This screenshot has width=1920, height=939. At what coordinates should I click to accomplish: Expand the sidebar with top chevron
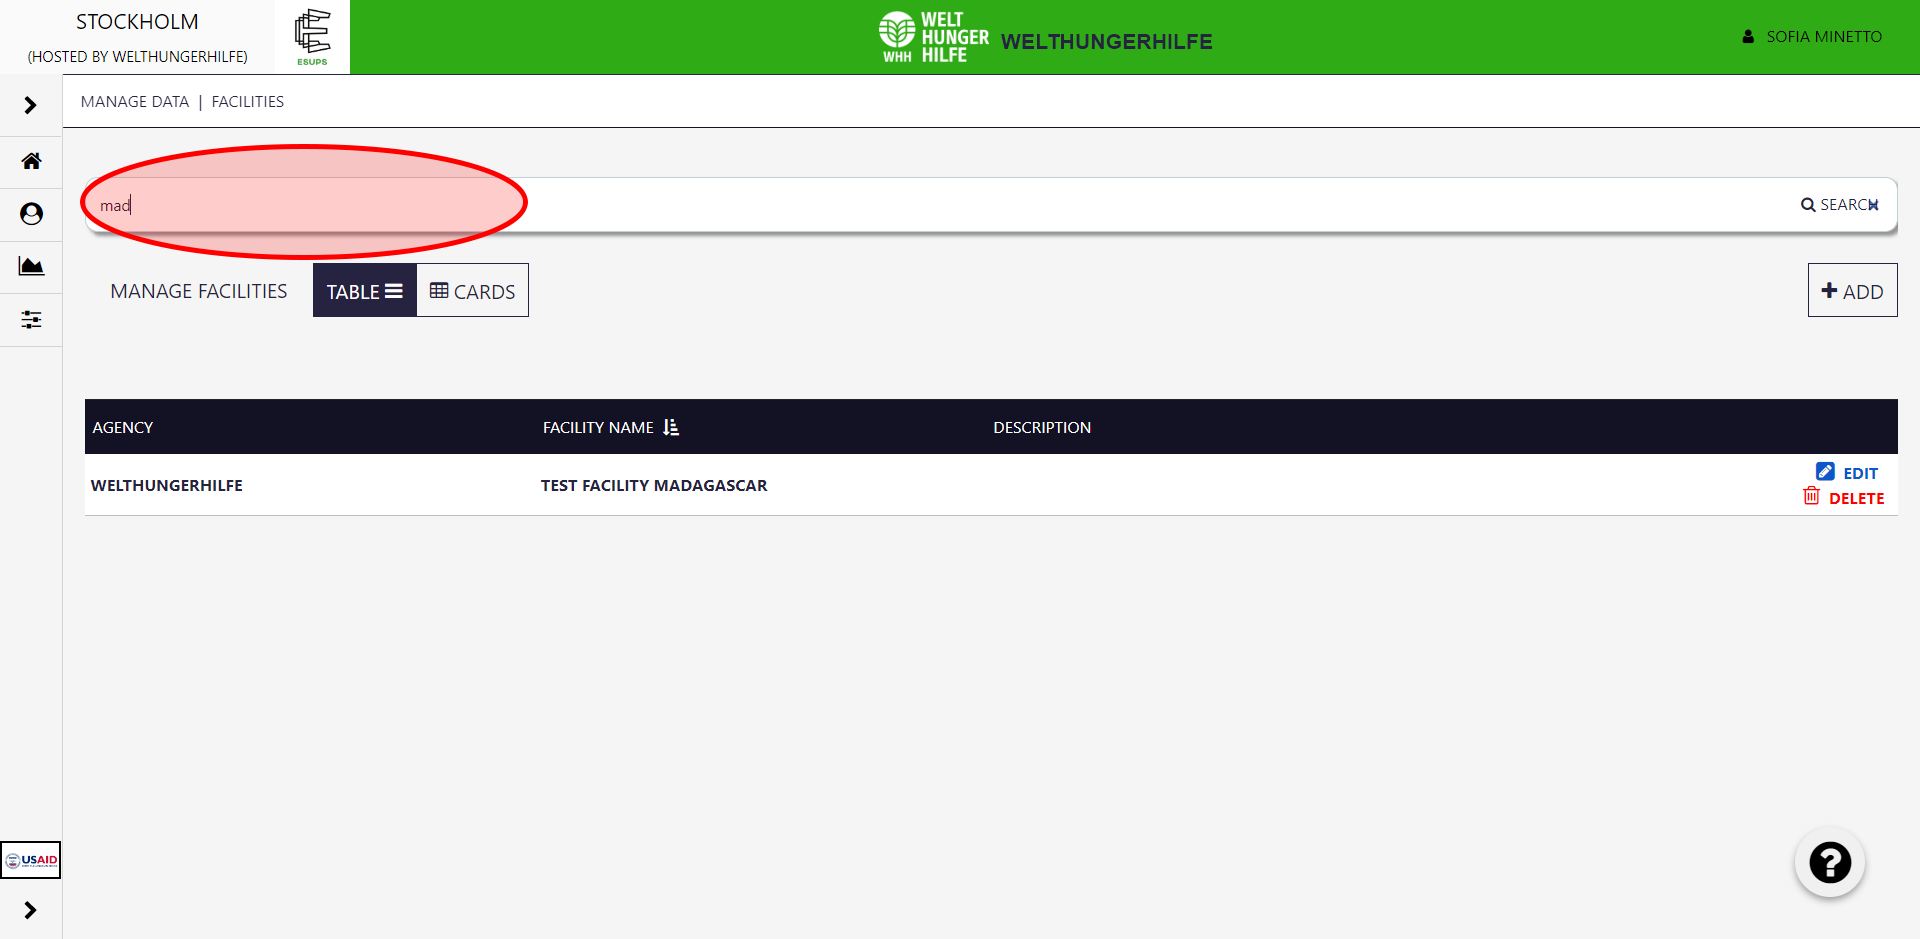coord(31,105)
